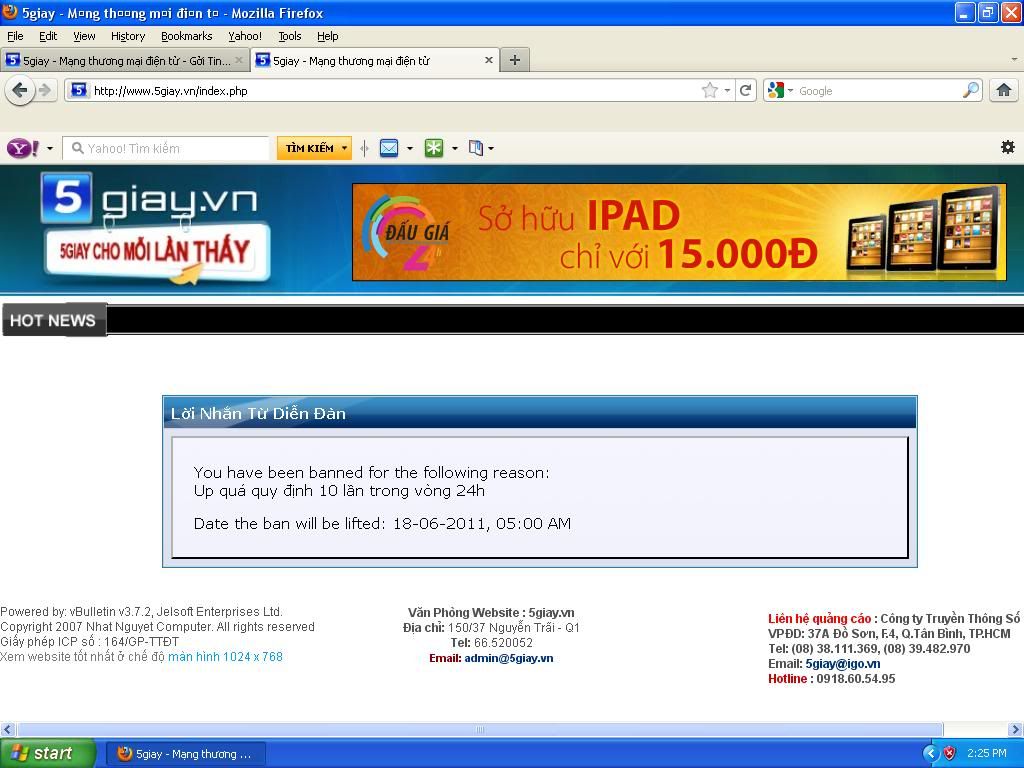
Task: Open the History menu
Action: [x=127, y=36]
